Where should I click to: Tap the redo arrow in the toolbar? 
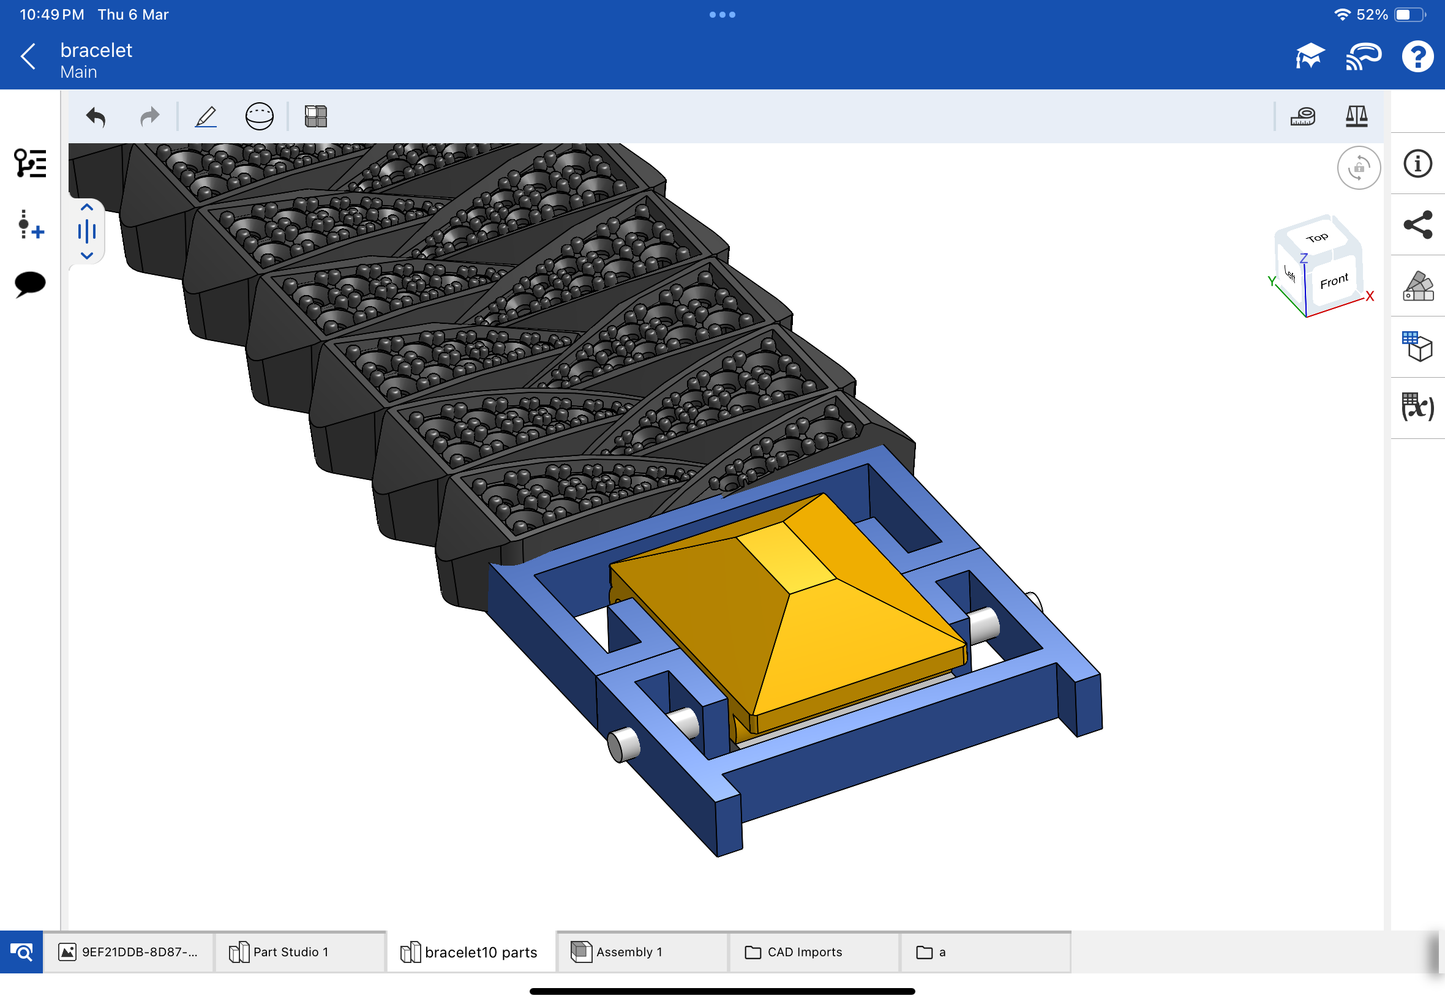click(x=149, y=117)
